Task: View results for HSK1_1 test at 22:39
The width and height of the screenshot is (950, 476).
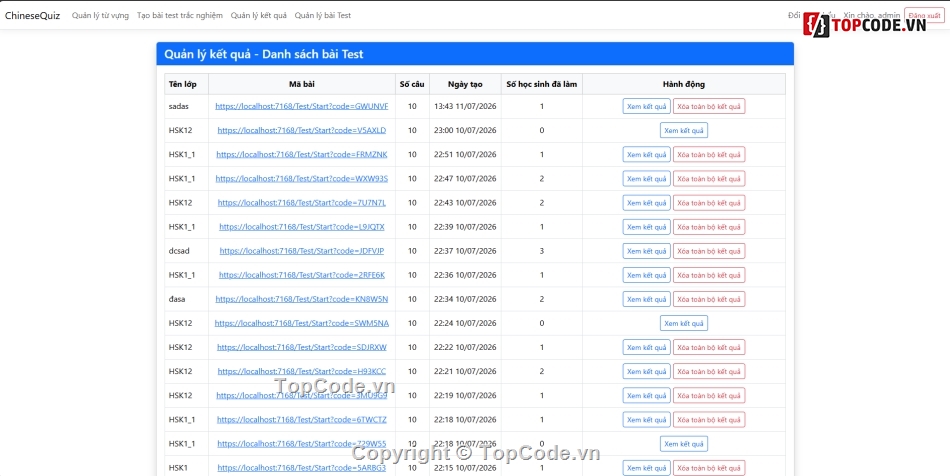Action: (646, 227)
